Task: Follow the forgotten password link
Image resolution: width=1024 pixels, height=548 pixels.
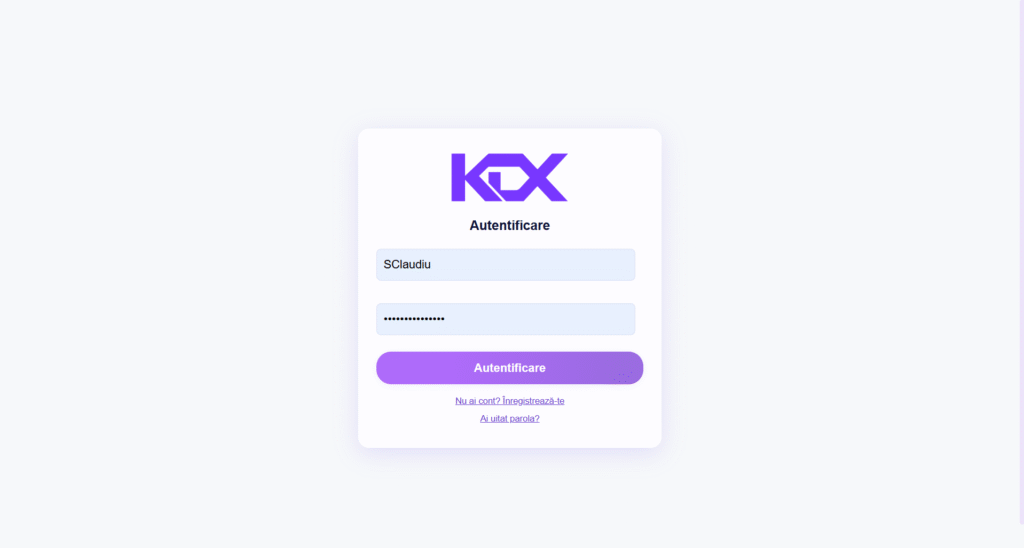Action: (x=509, y=419)
